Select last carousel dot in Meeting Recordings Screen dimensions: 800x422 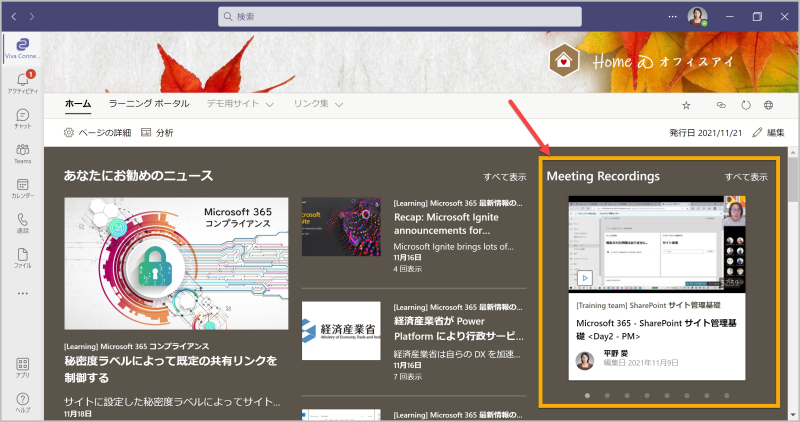click(x=727, y=395)
